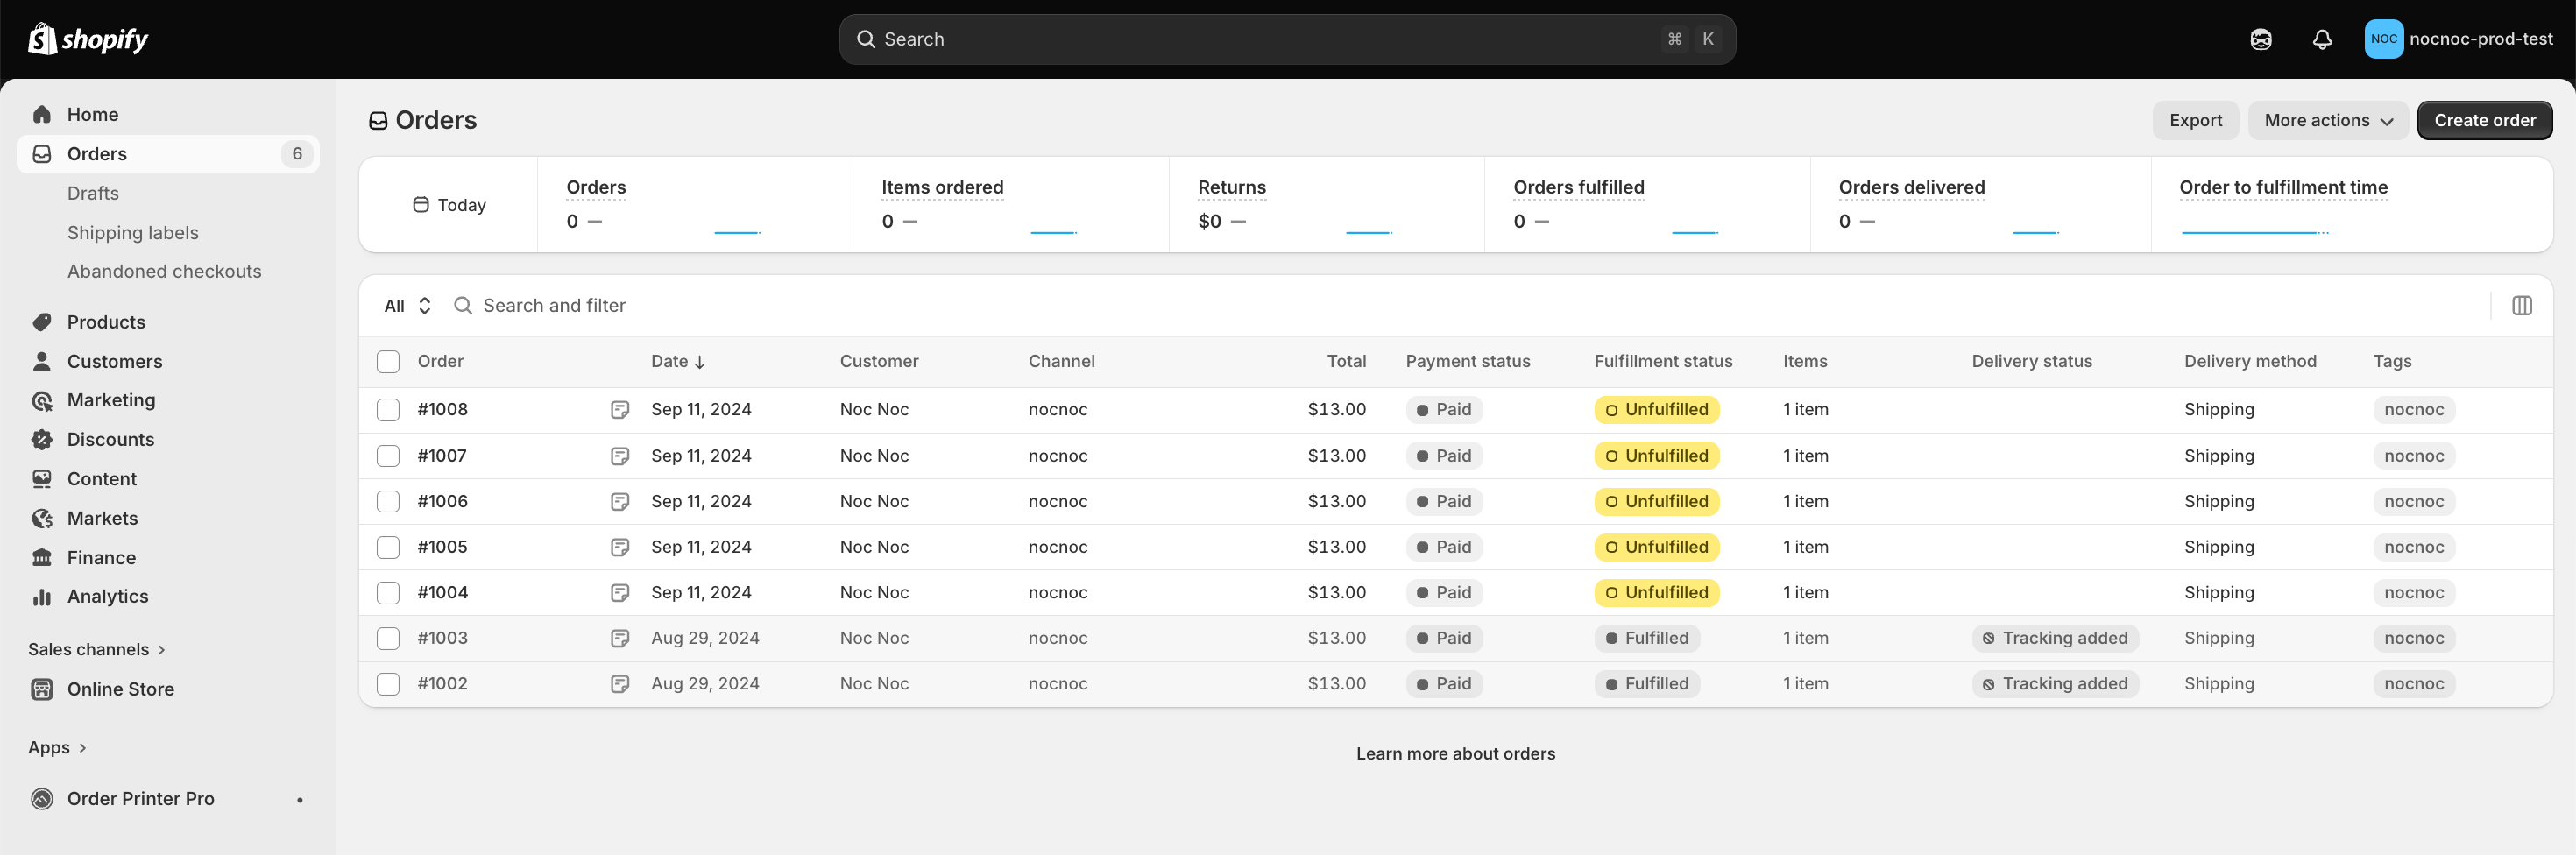This screenshot has height=855, width=2576.
Task: Open the edit columns icon
Action: point(2521,305)
